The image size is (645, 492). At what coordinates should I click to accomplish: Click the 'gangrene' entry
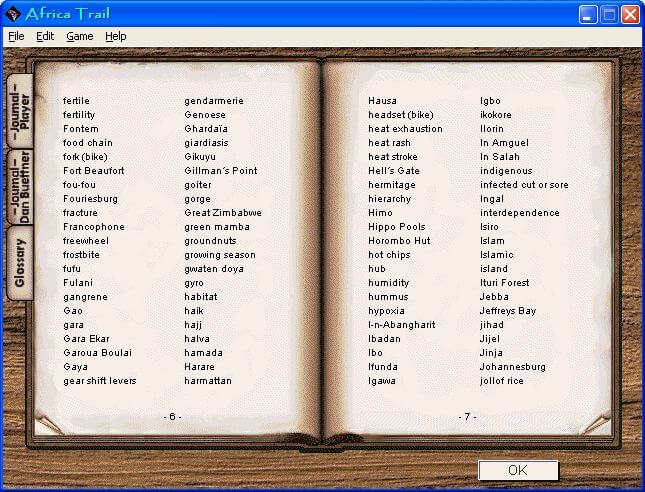pyautogui.click(x=85, y=297)
